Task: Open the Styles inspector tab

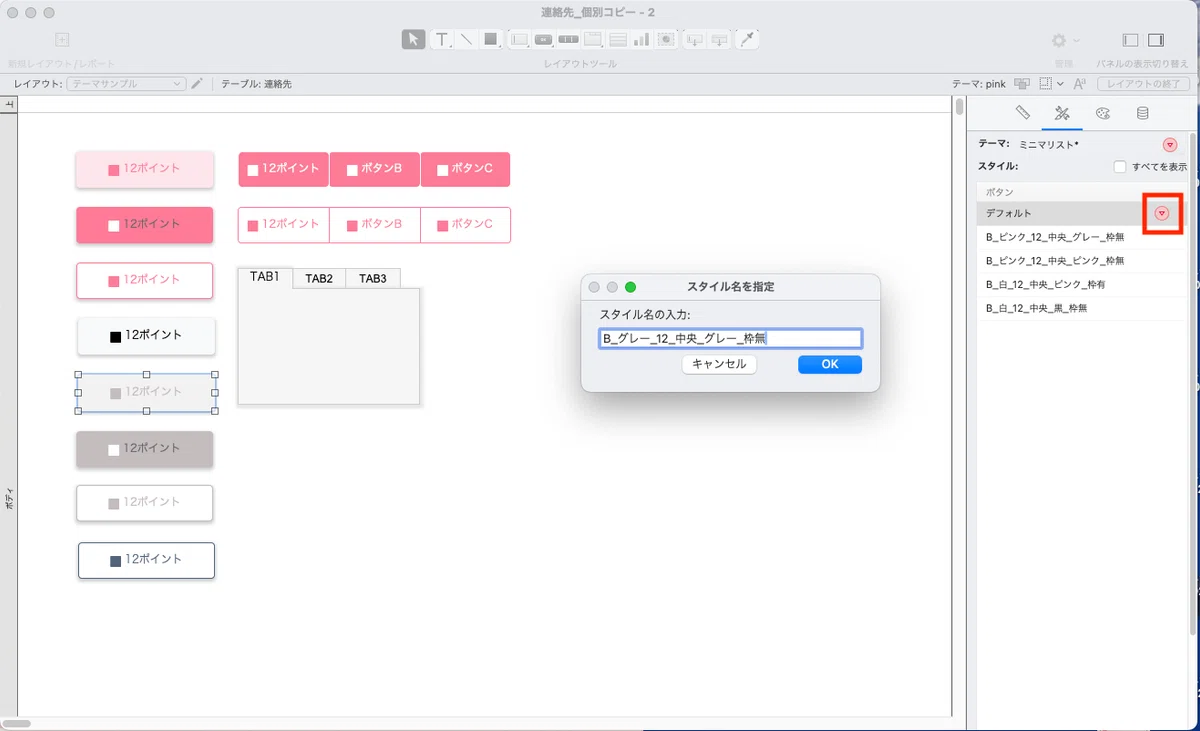Action: pyautogui.click(x=1062, y=113)
